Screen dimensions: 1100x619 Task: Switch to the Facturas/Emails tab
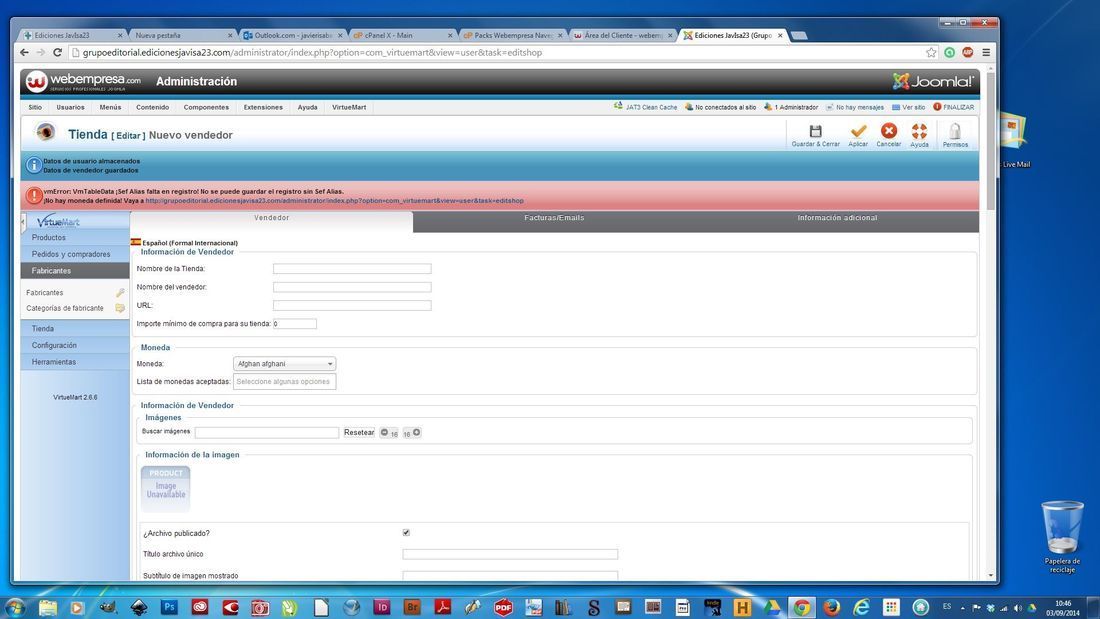(x=554, y=218)
